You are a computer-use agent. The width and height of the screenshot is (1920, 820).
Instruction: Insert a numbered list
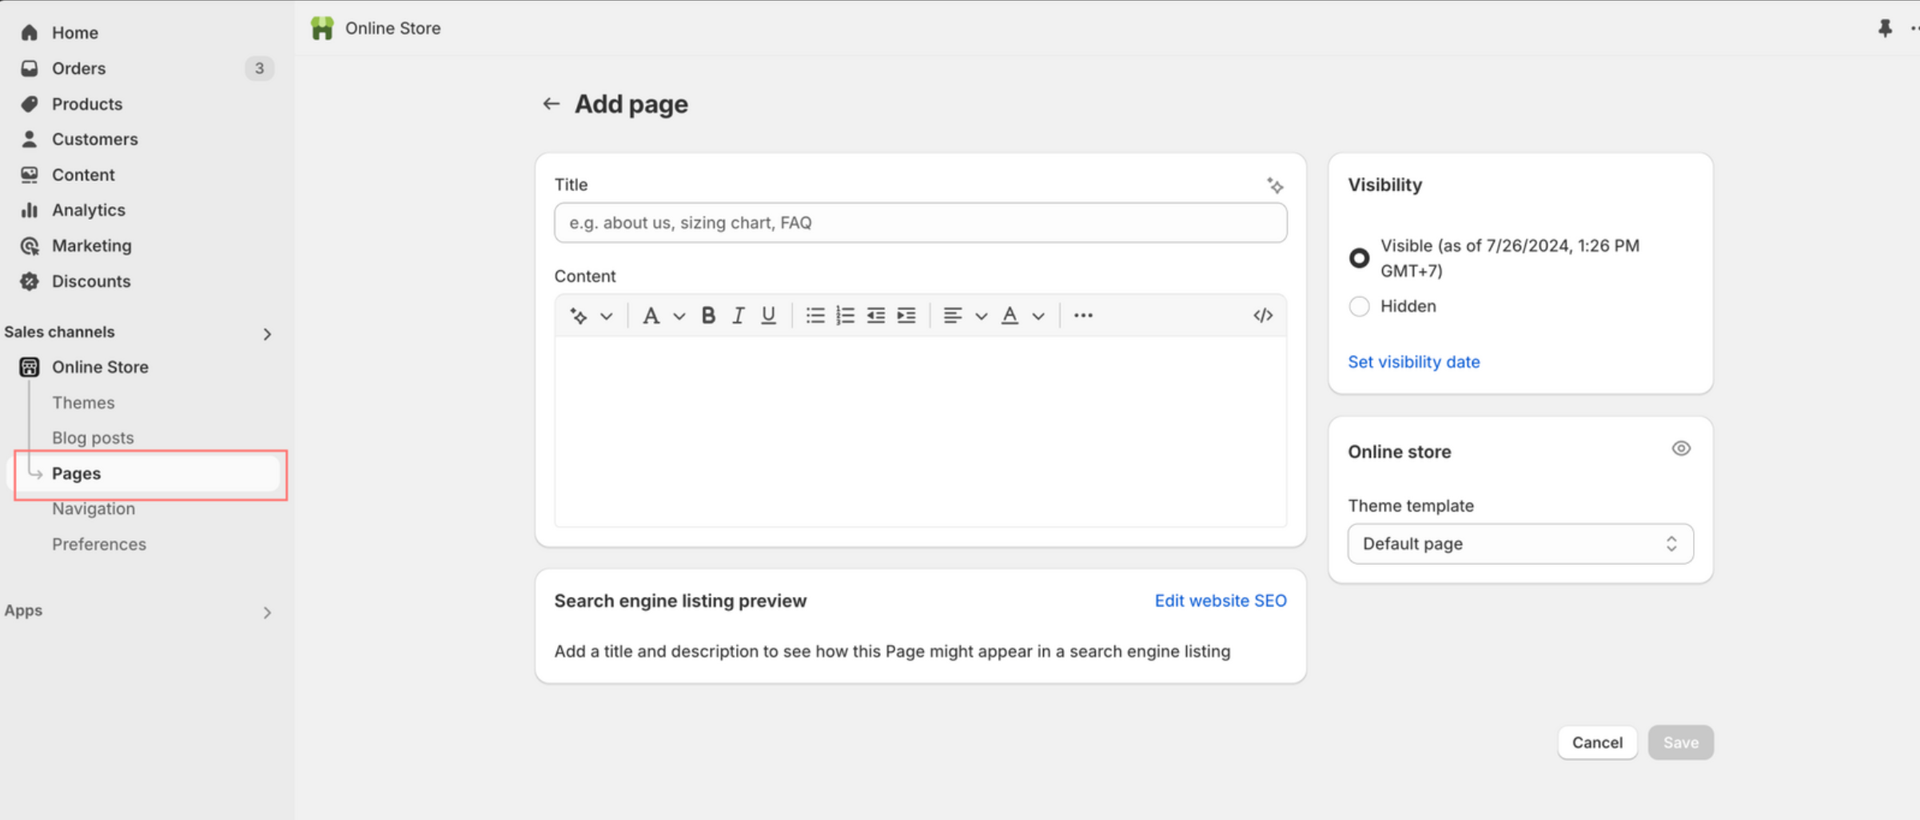[x=846, y=316]
